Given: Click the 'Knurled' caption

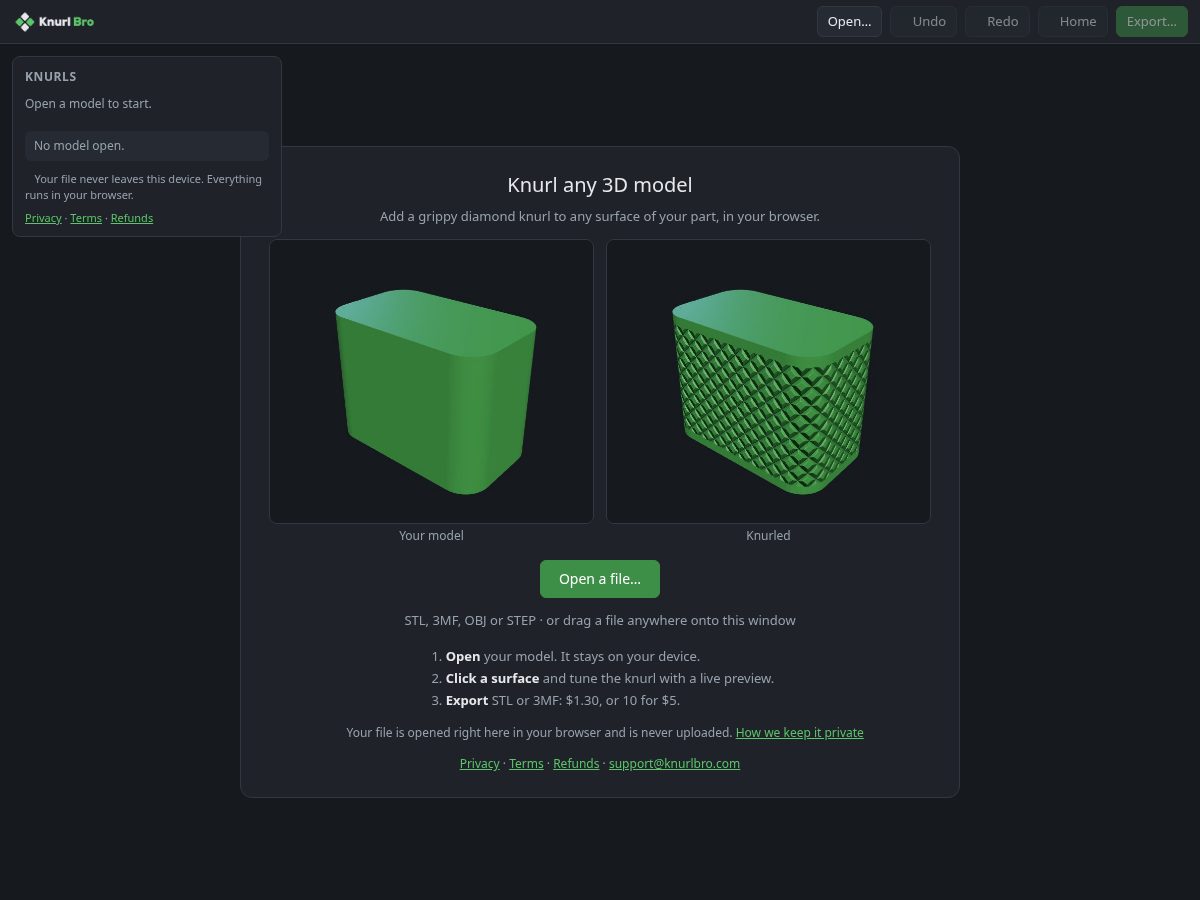Looking at the screenshot, I should (x=768, y=536).
